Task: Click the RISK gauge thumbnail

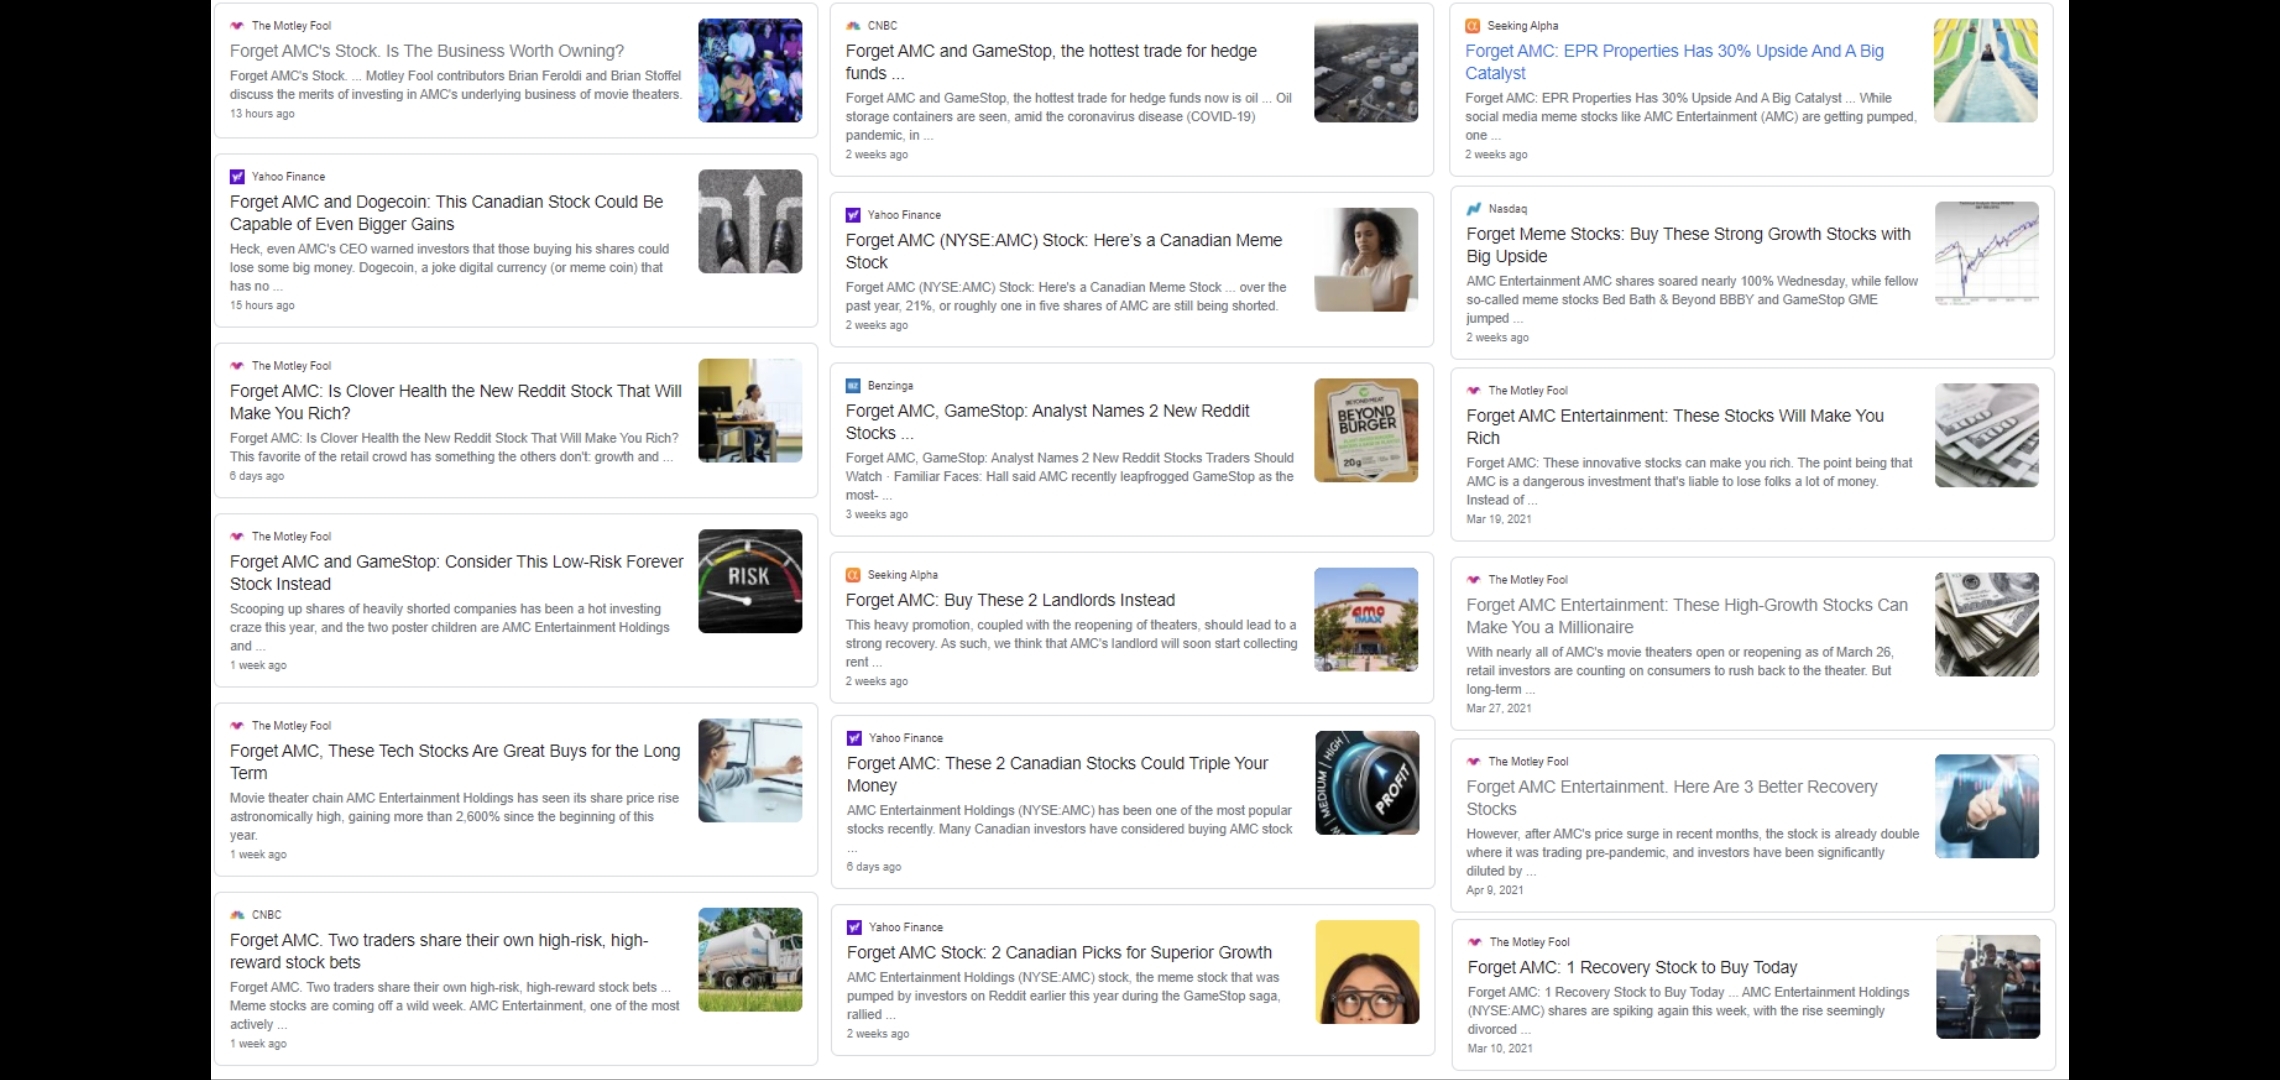Action: 750,582
